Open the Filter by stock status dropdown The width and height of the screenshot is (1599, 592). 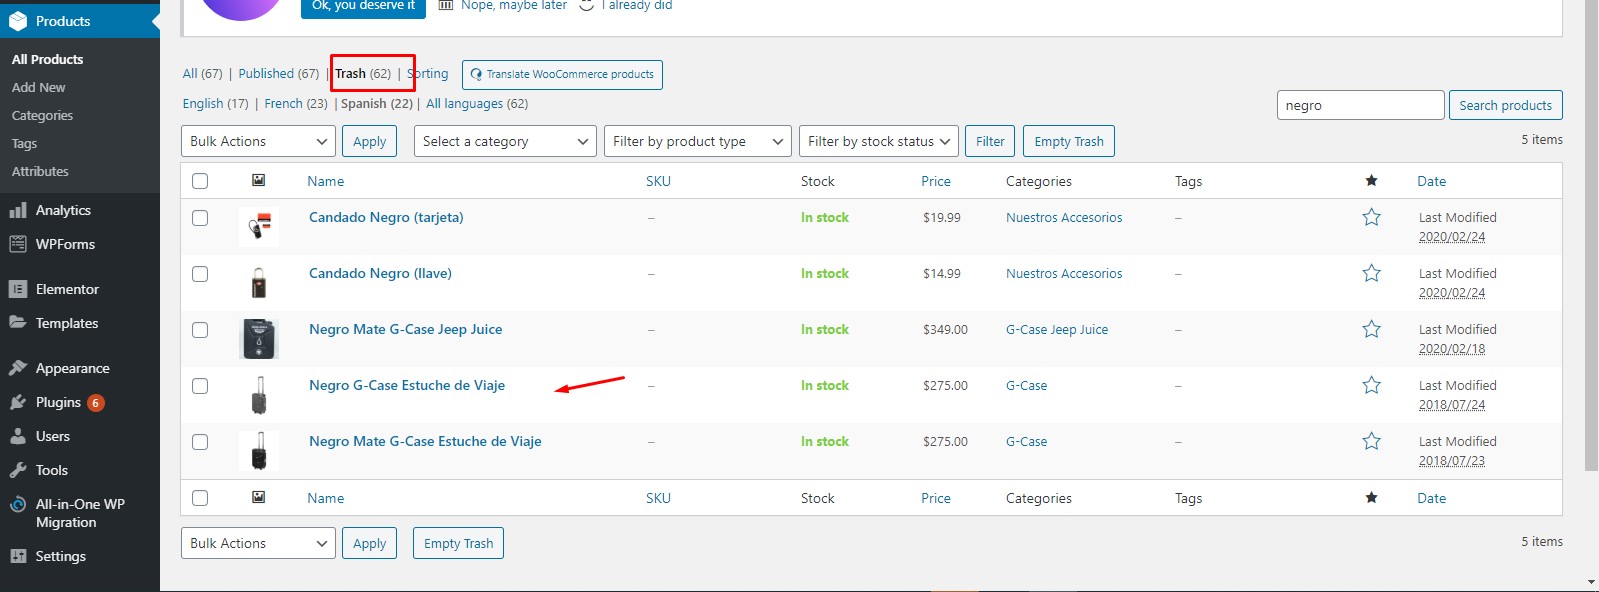coord(879,141)
